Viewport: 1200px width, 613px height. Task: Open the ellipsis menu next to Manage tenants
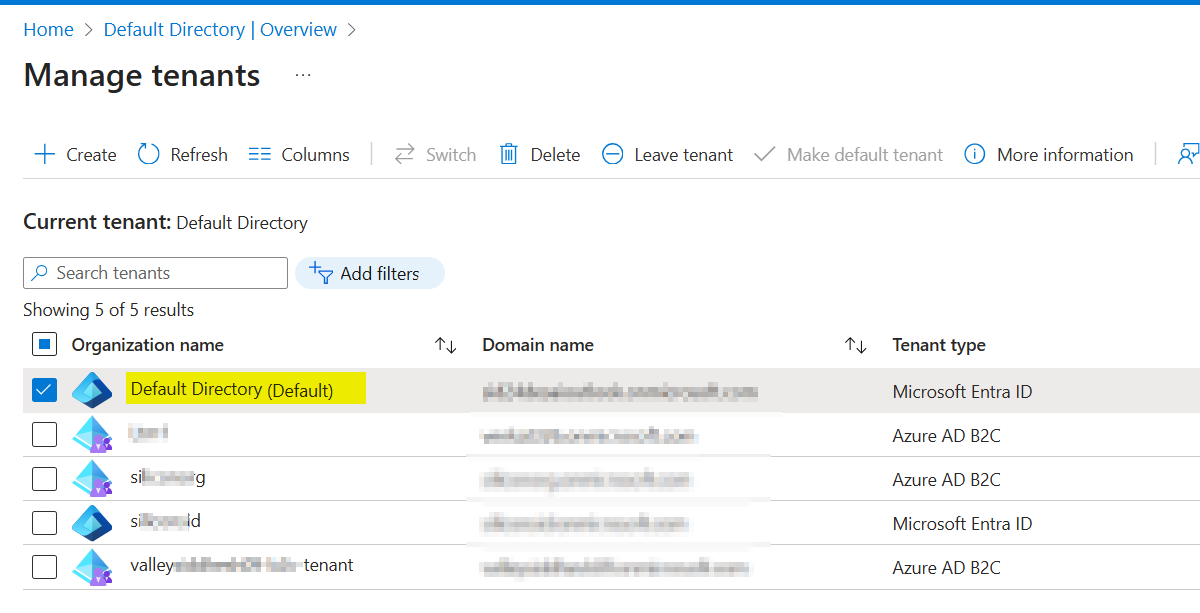pyautogui.click(x=303, y=76)
